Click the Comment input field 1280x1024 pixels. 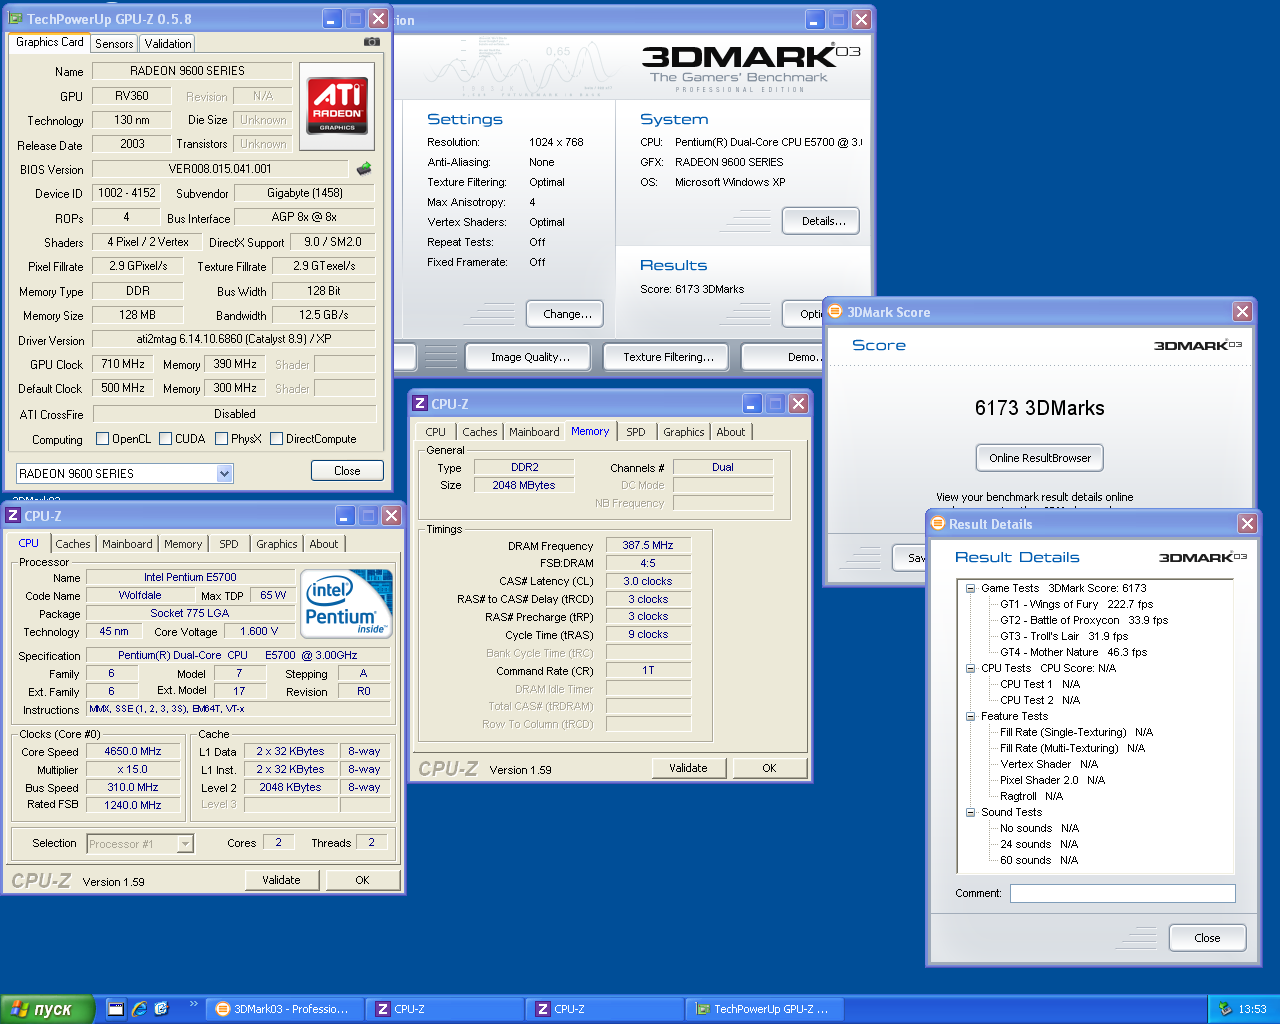(1122, 894)
